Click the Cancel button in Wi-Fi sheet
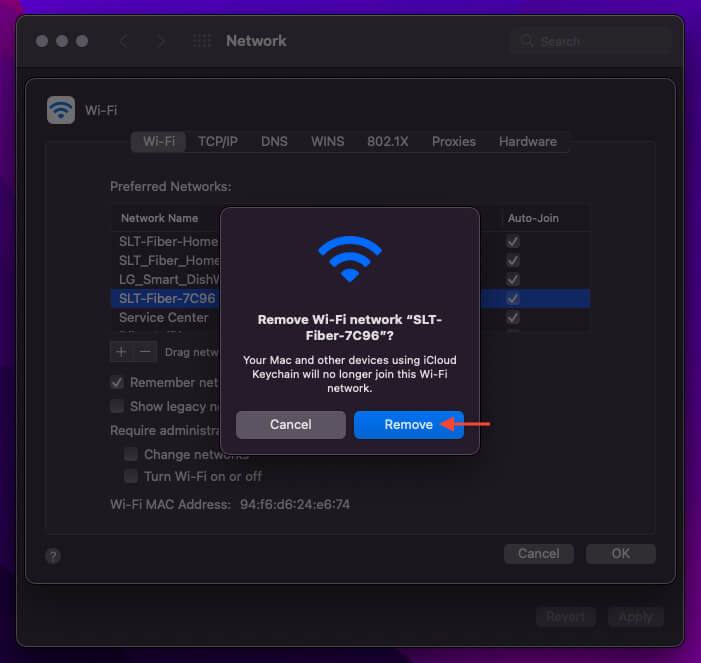Screen dimensions: 701x663 [x=539, y=554]
